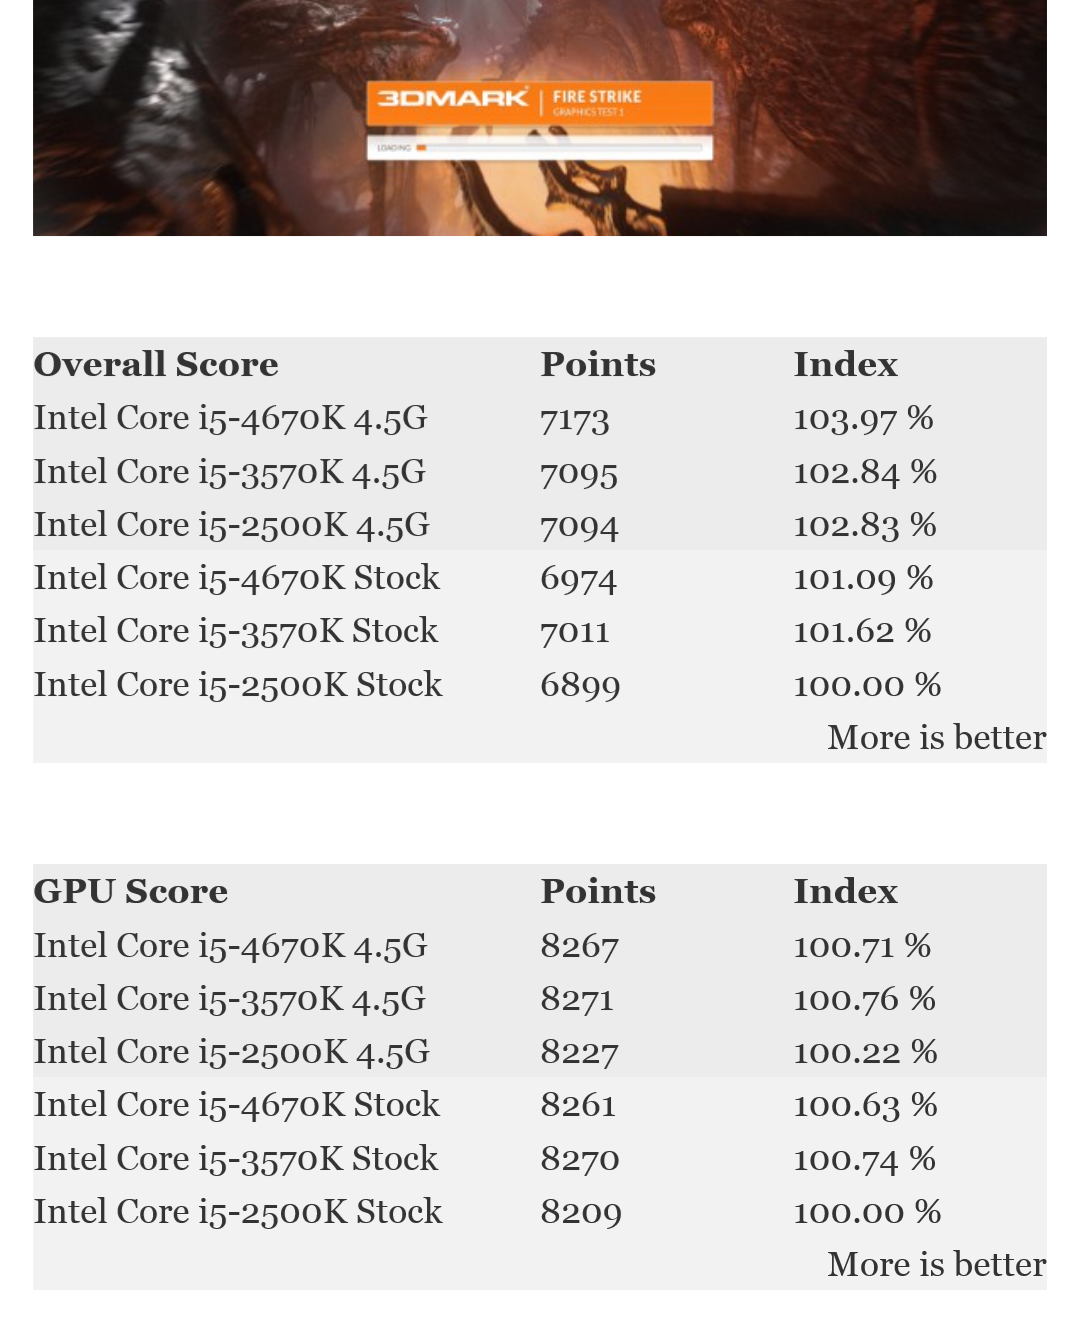This screenshot has height=1317, width=1080.
Task: Select the i5-4670K Stock row under Overall Score
Action: [236, 578]
